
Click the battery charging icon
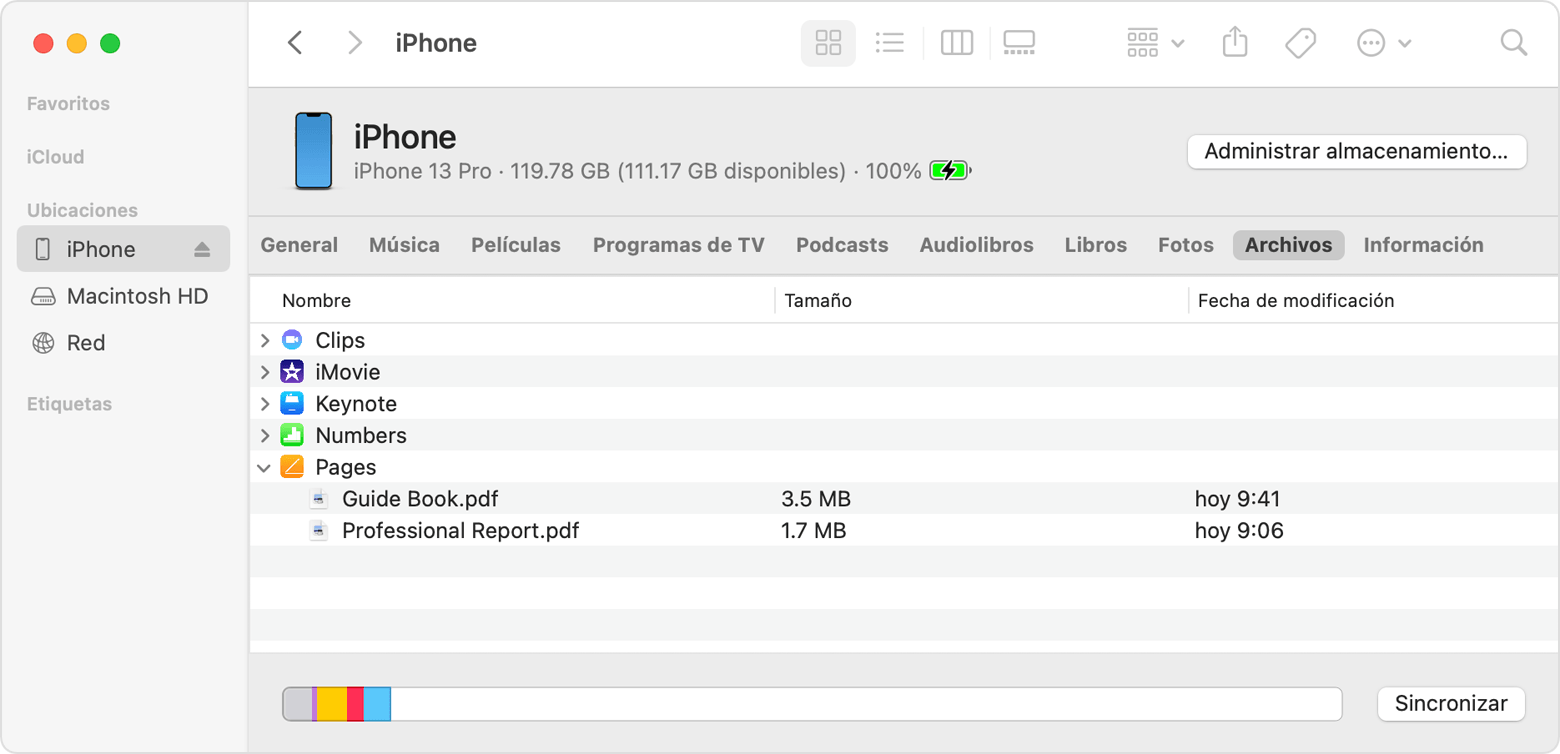coord(950,171)
